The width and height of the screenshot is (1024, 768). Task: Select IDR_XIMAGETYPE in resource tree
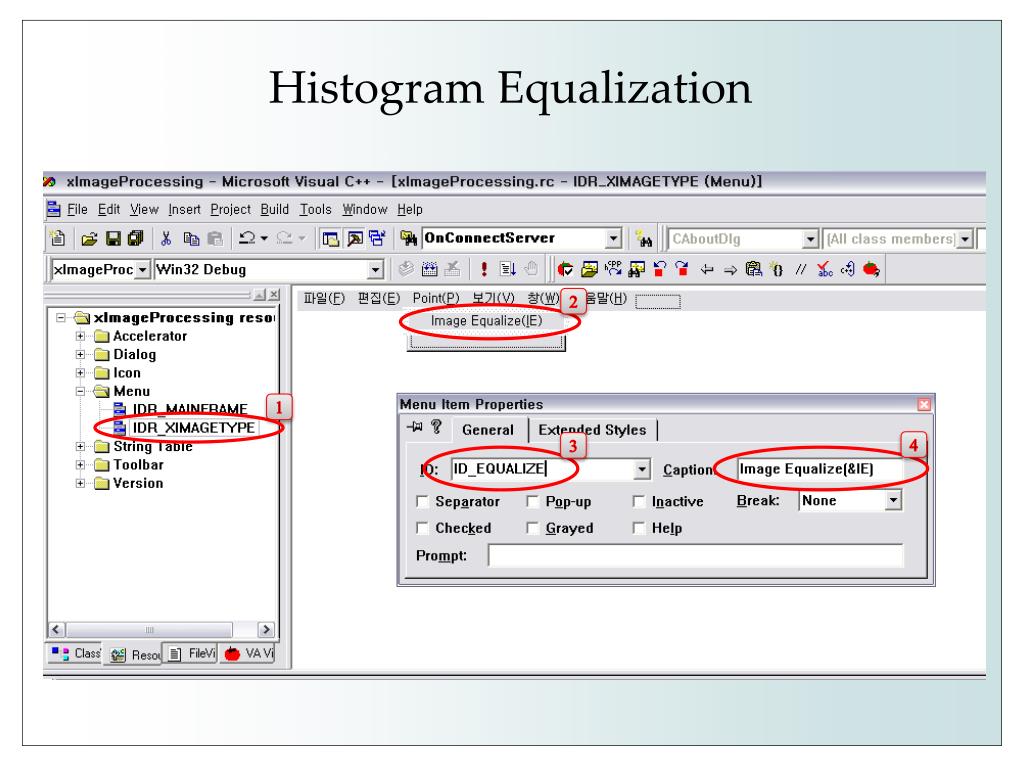click(x=193, y=428)
